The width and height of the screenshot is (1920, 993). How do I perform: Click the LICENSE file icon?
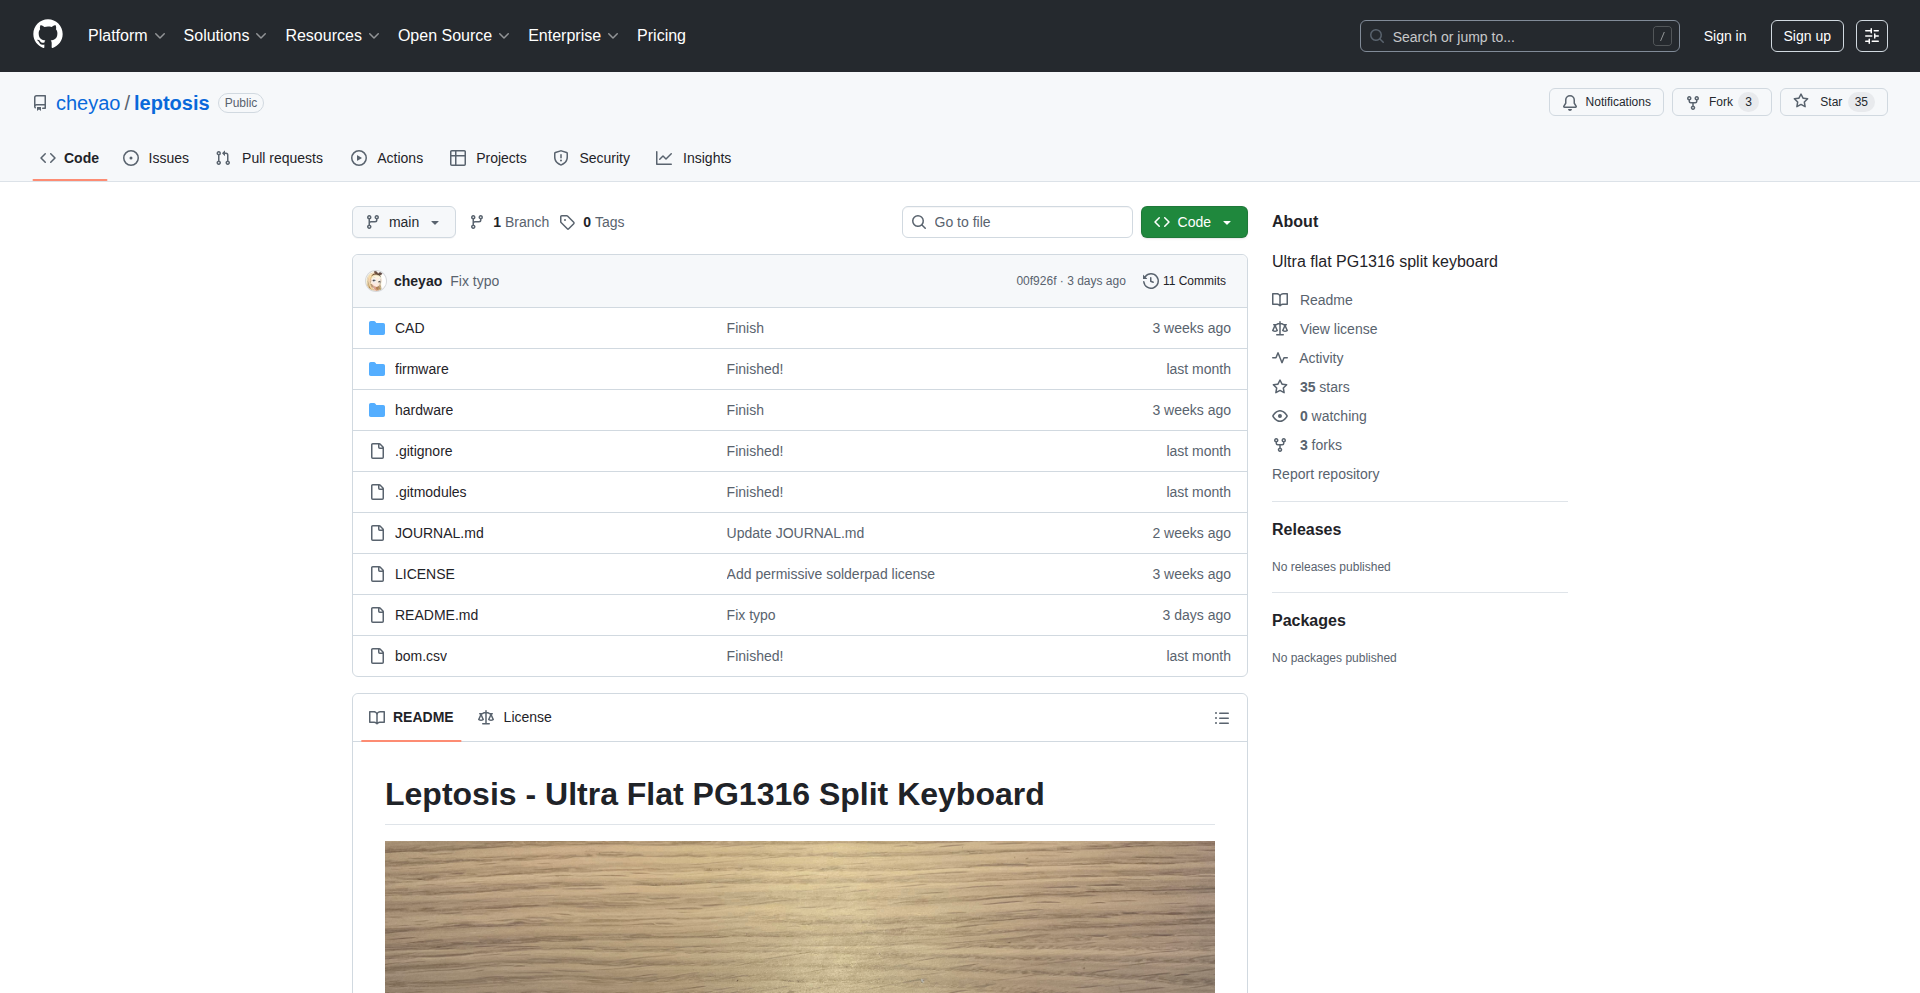[x=377, y=574]
